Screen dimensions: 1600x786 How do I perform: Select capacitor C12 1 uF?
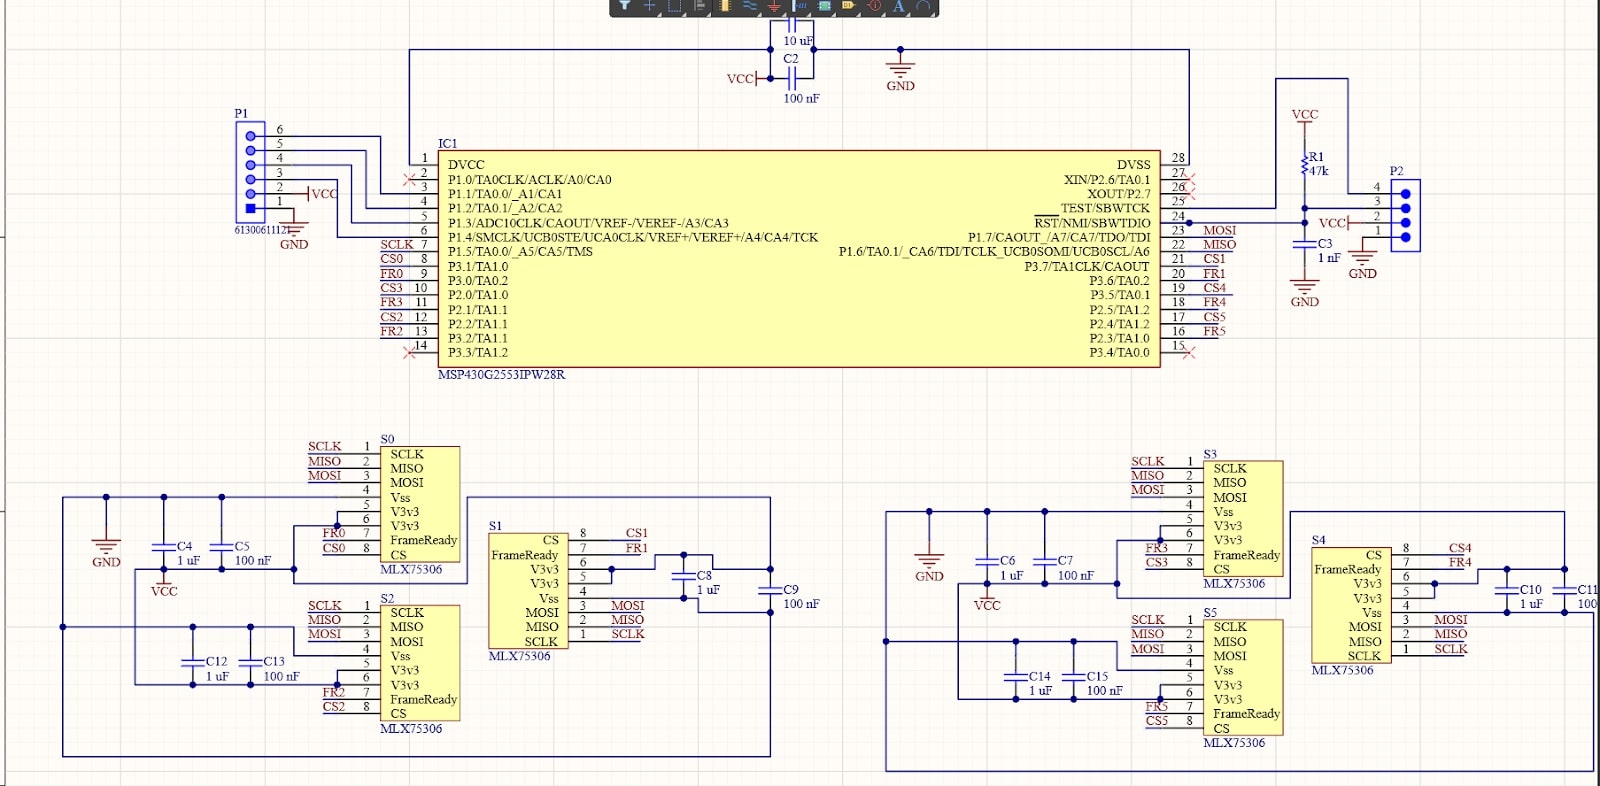[x=193, y=662]
